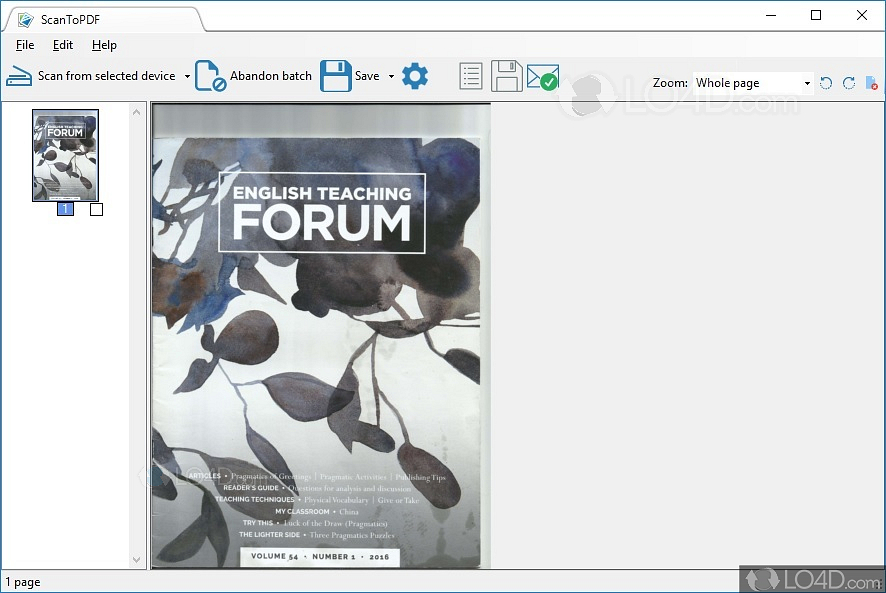
Task: Open the Edit menu
Action: 62,45
